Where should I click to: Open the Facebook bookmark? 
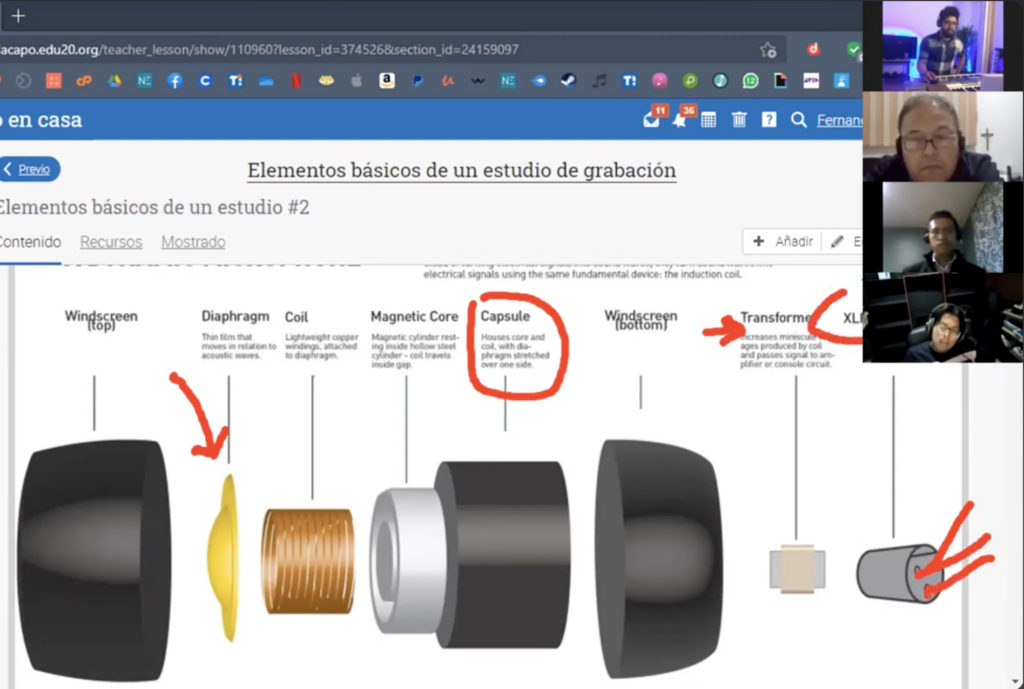174,81
